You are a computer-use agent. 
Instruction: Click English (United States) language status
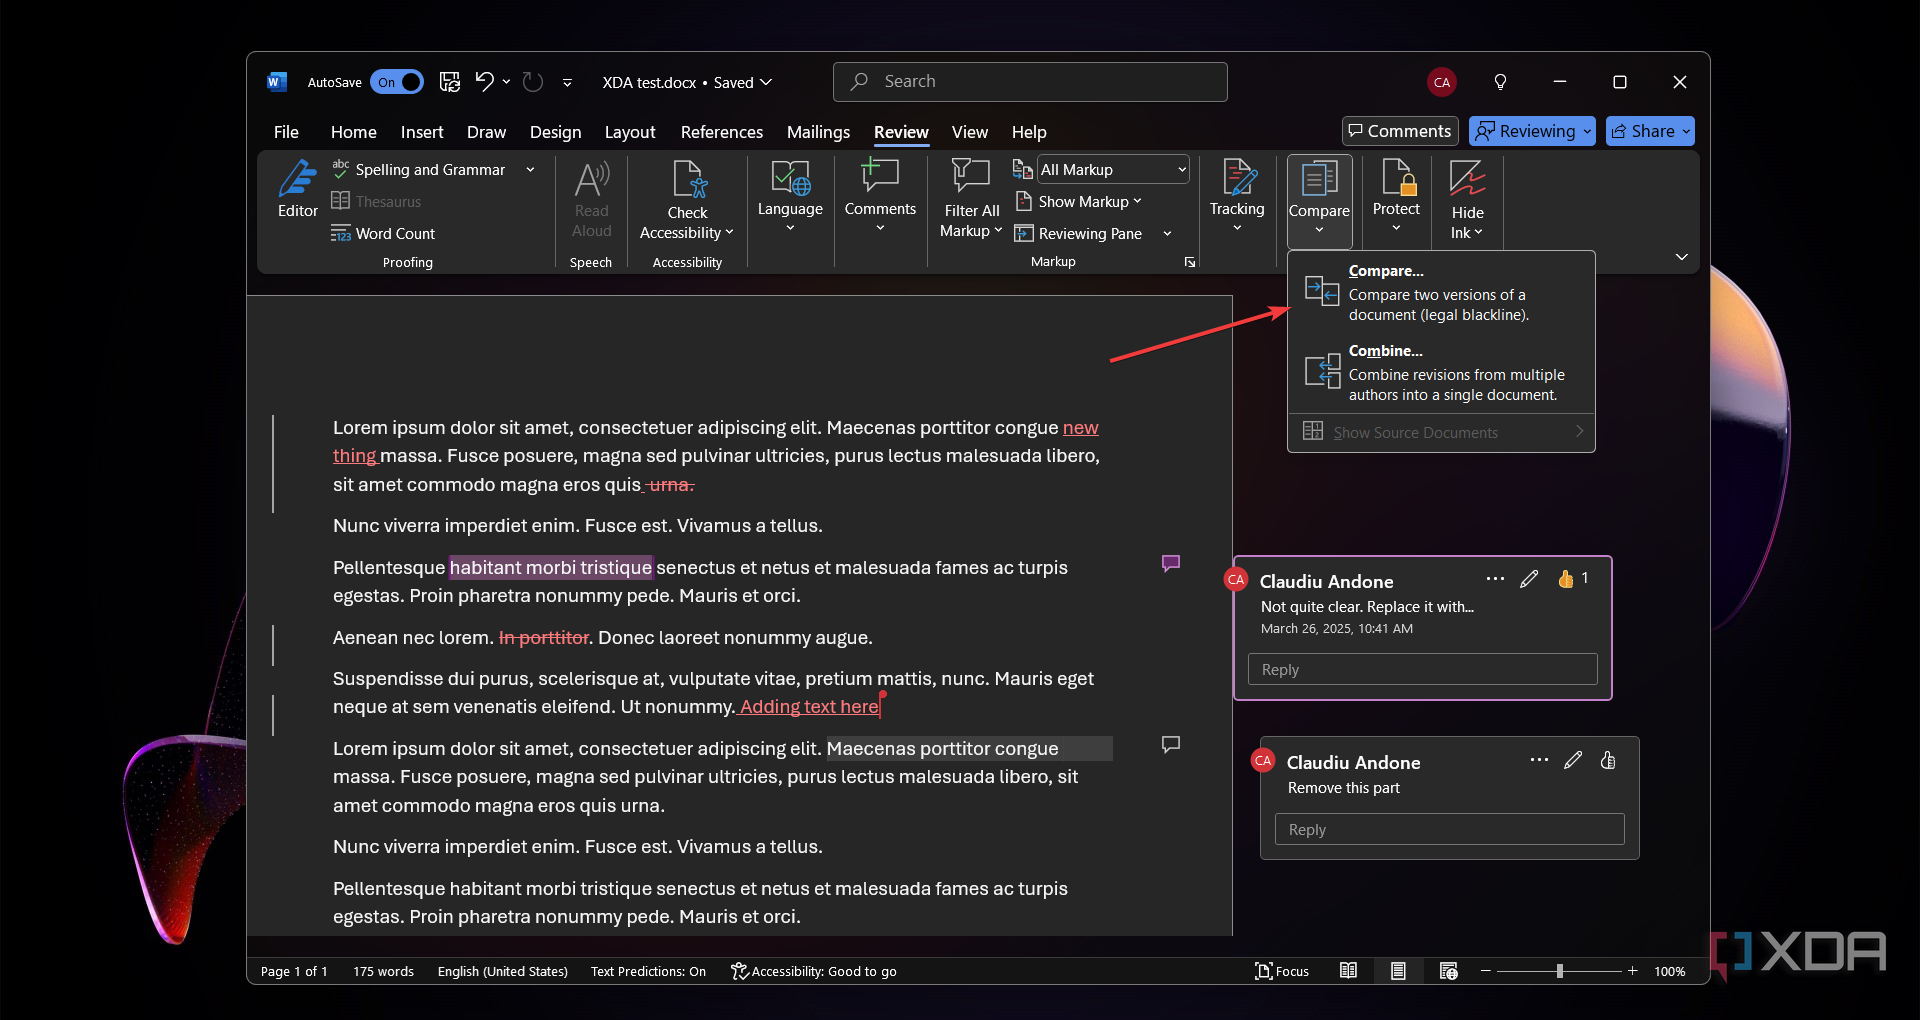tap(502, 971)
